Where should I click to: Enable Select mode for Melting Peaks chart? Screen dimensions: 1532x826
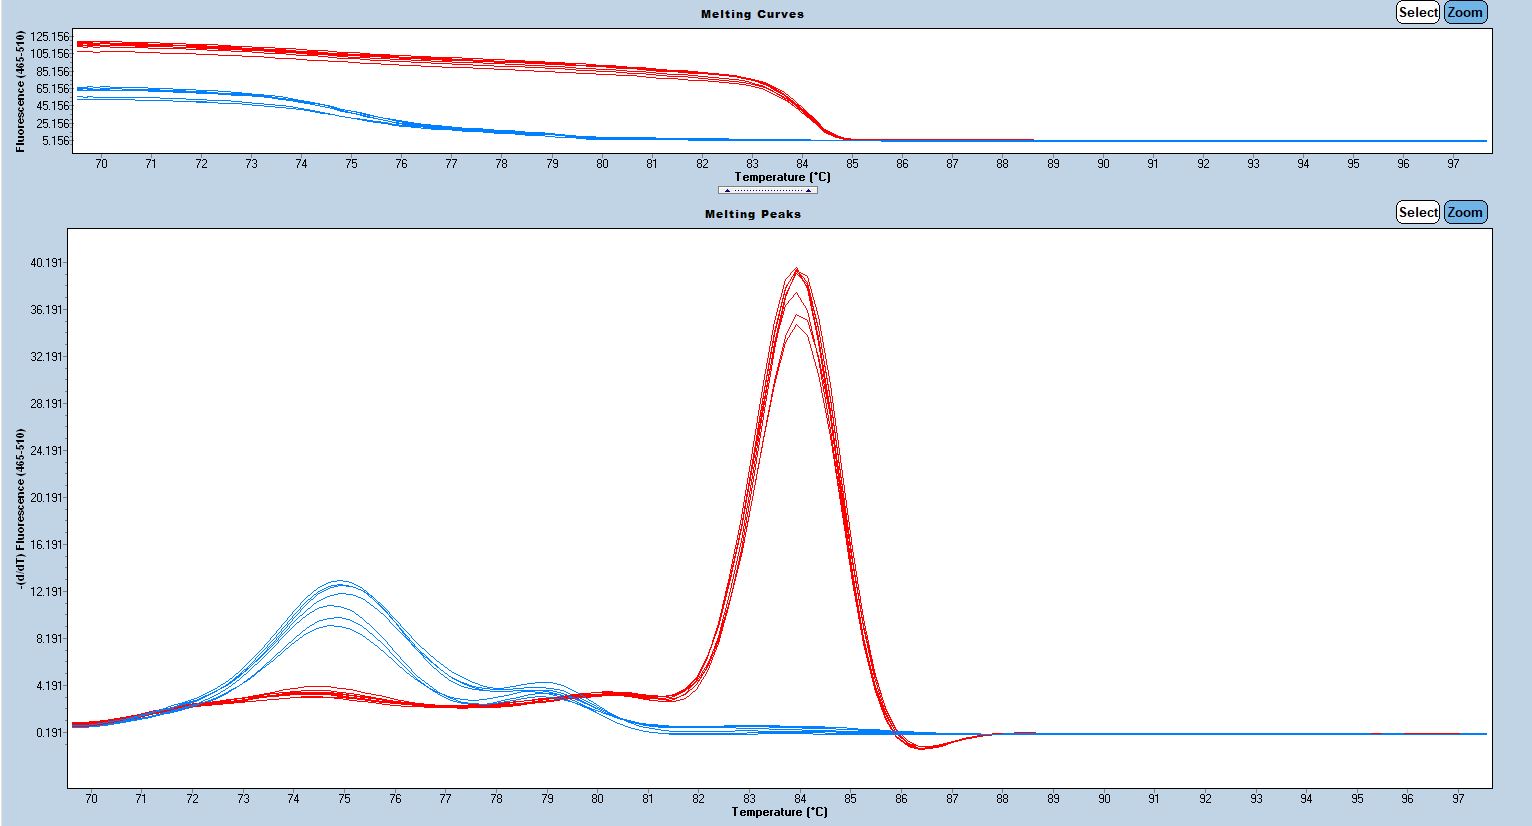[x=1417, y=212]
